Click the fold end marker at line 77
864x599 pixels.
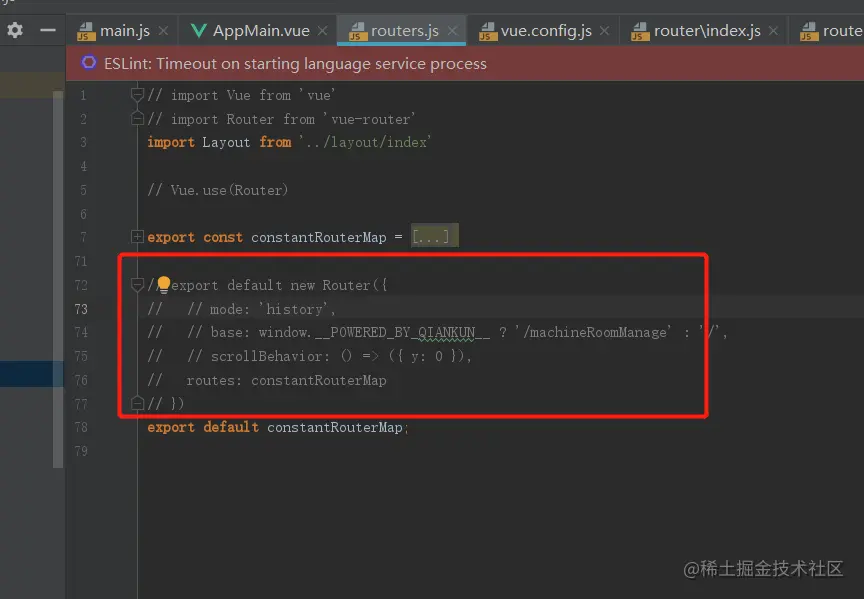tap(137, 404)
